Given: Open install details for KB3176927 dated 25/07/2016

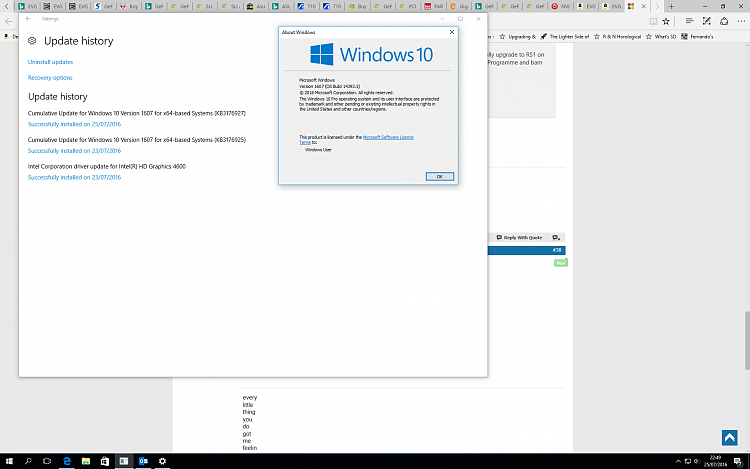Looking at the screenshot, I should (74, 124).
